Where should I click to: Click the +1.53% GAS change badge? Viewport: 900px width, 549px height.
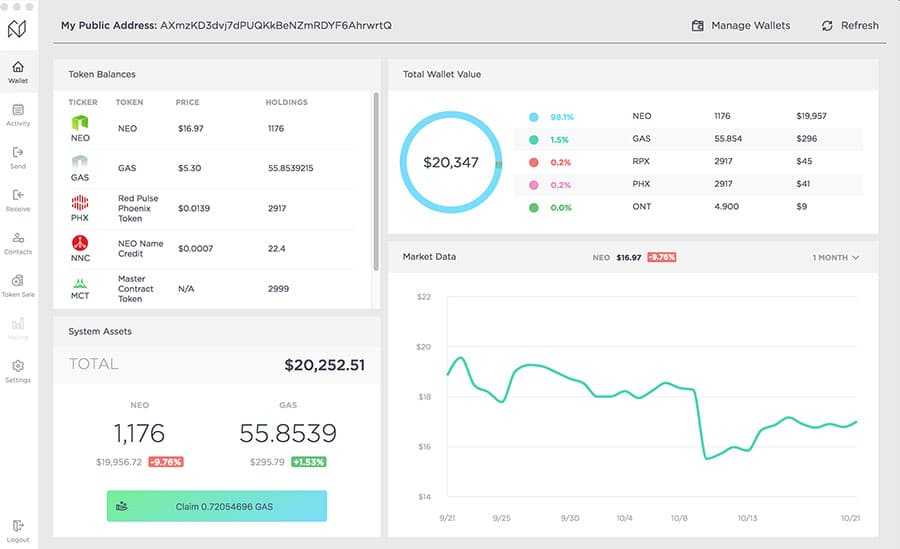point(308,462)
